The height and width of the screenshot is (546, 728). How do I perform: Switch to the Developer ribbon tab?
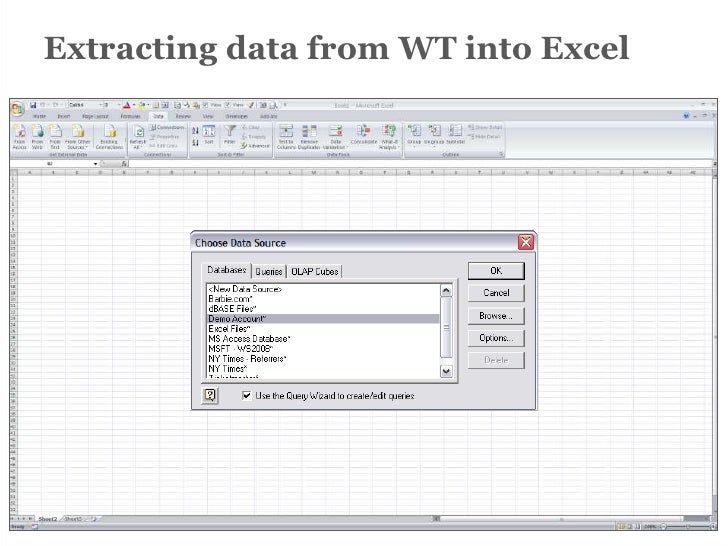236,116
